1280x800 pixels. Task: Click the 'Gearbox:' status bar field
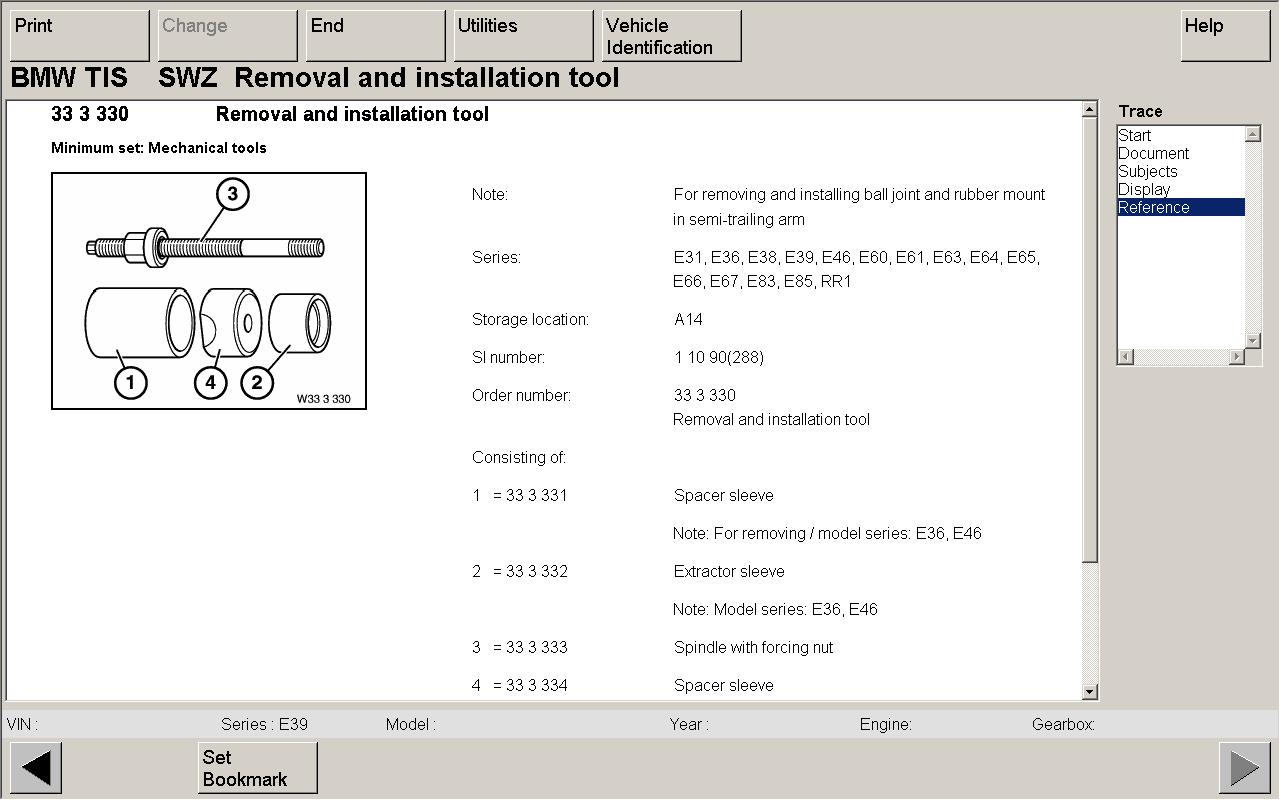tap(1063, 724)
